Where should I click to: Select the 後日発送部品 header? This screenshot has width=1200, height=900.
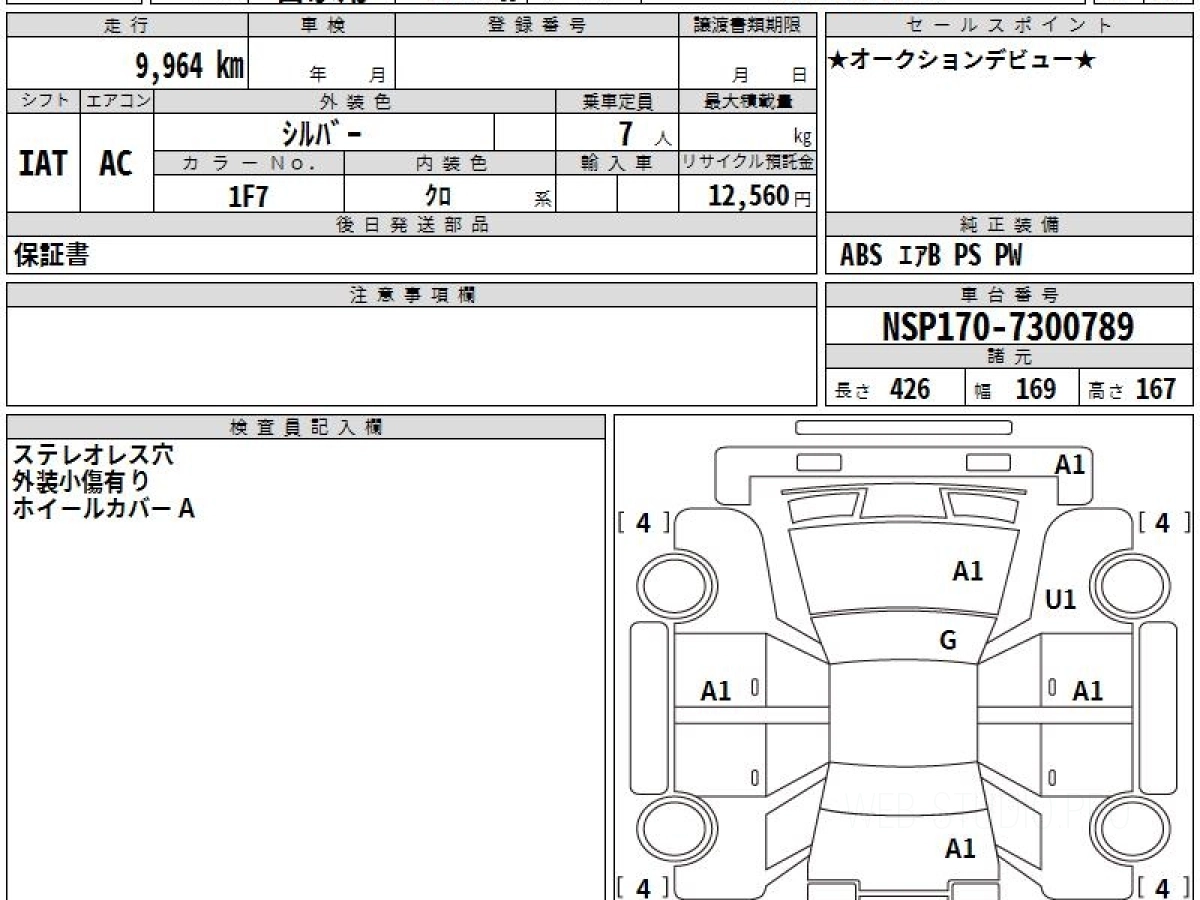[412, 225]
